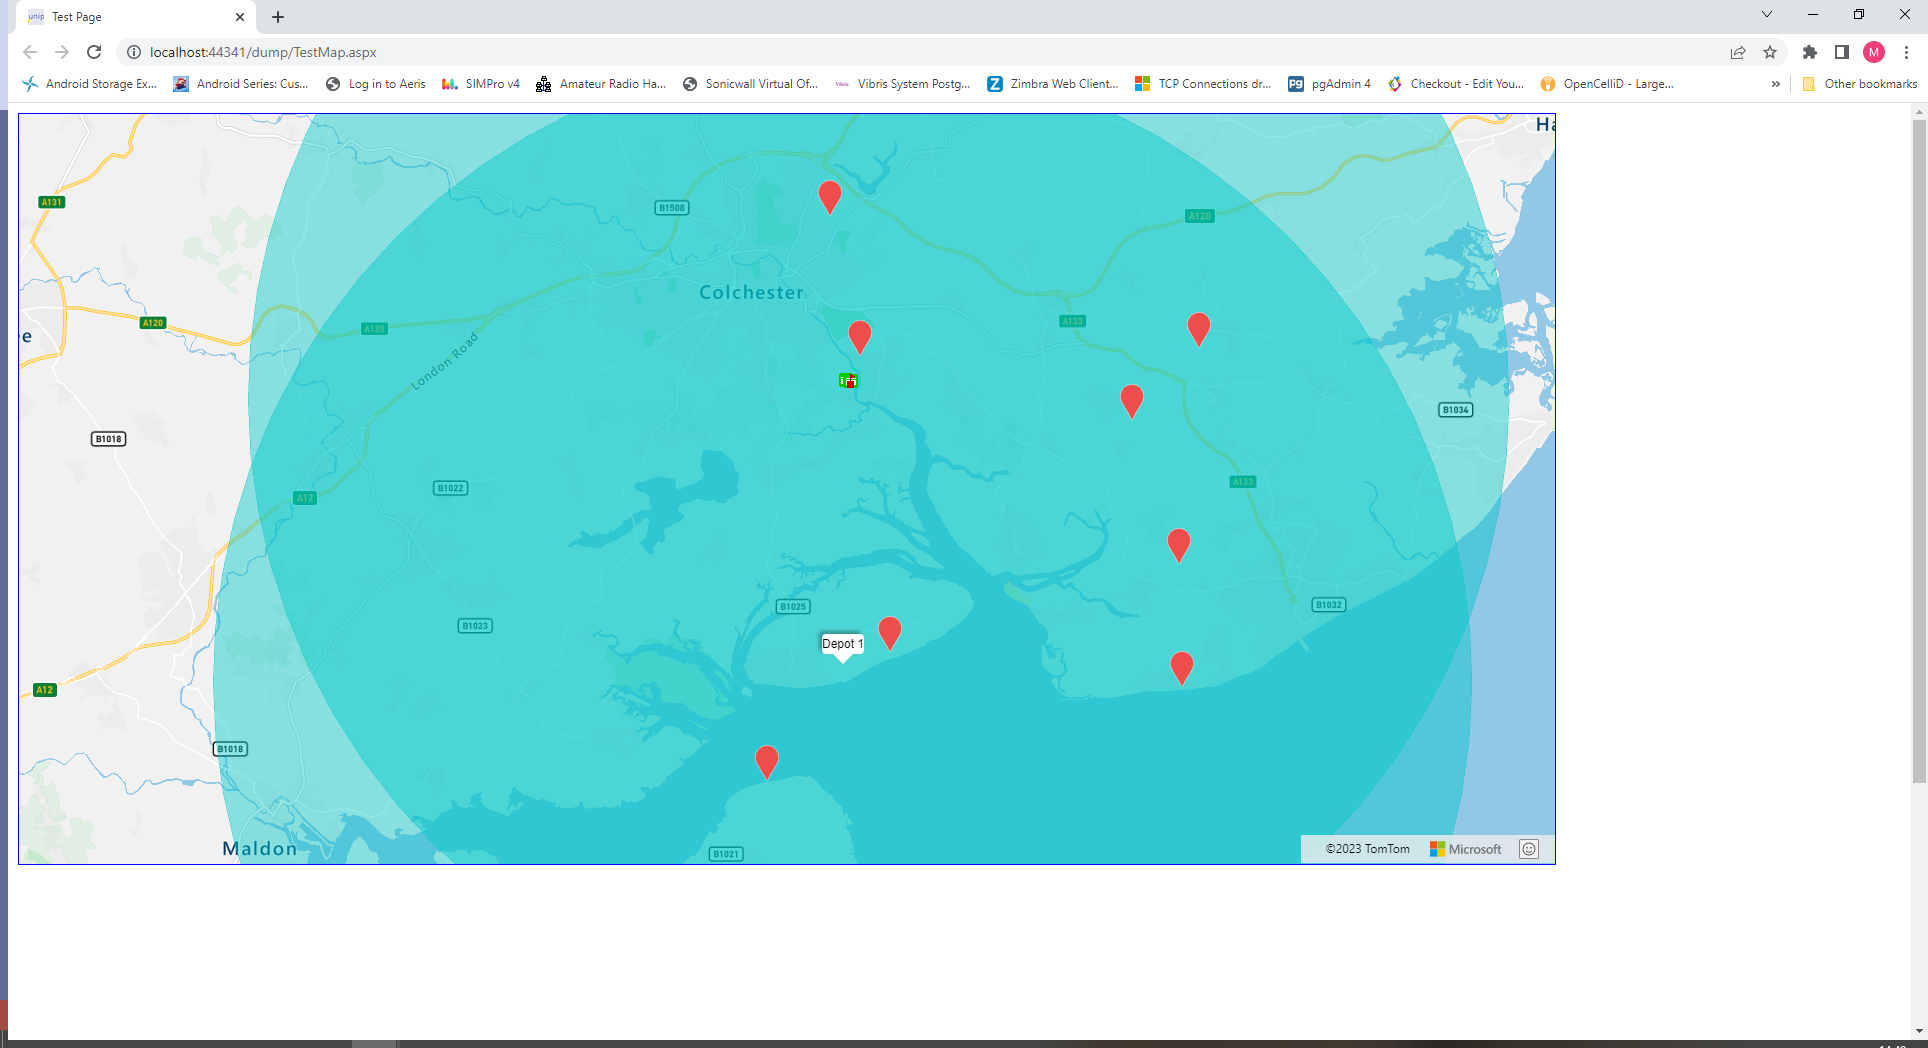Screen dimensions: 1928x1048
Task: Open a new tab
Action: click(278, 17)
